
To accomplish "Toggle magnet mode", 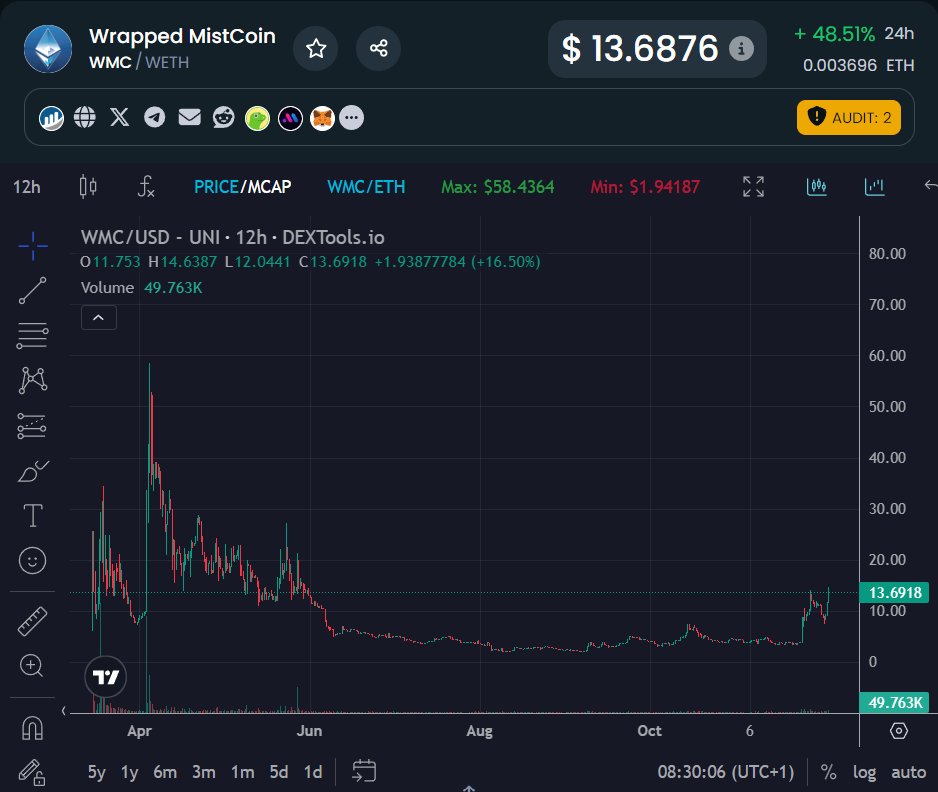I will point(32,728).
